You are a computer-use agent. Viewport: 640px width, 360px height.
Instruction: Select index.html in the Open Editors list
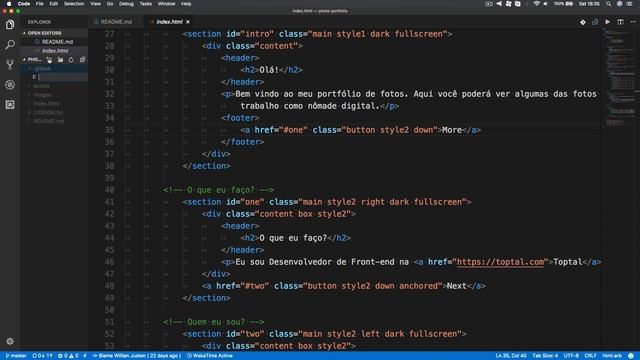pyautogui.click(x=55, y=51)
